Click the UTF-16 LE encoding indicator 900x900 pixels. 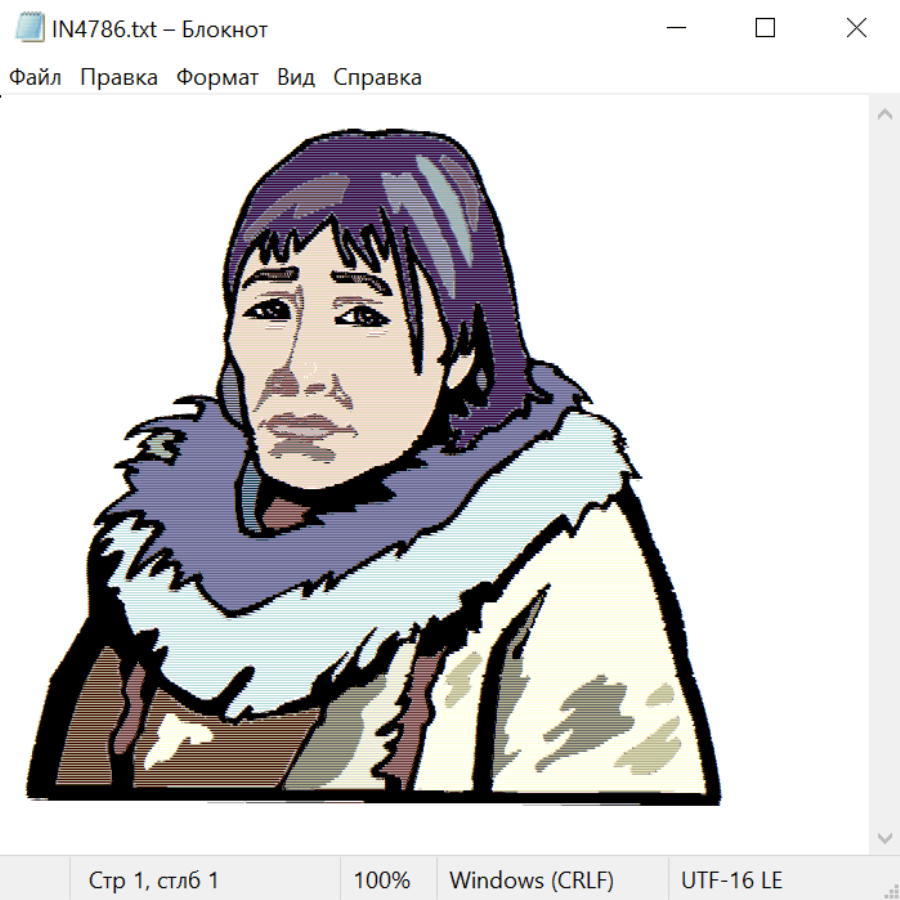pos(731,881)
